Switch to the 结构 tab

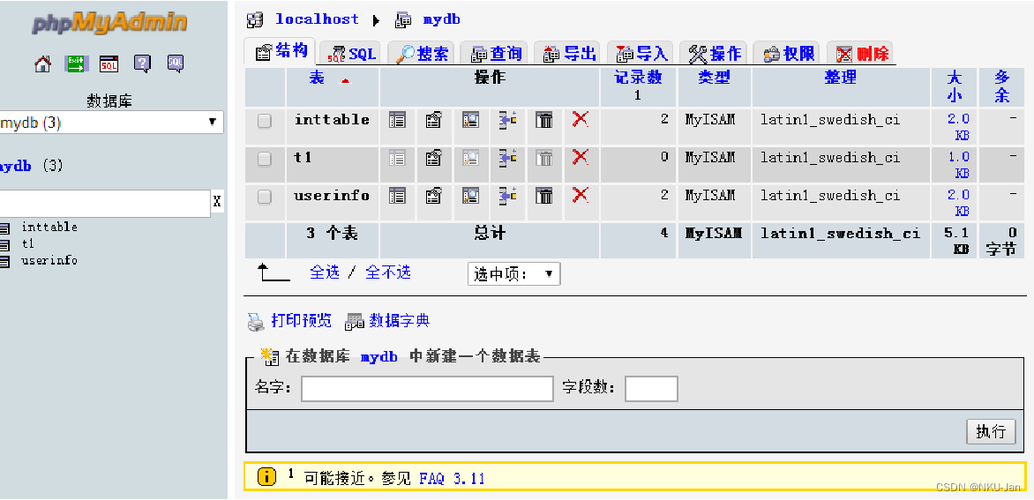(x=281, y=51)
